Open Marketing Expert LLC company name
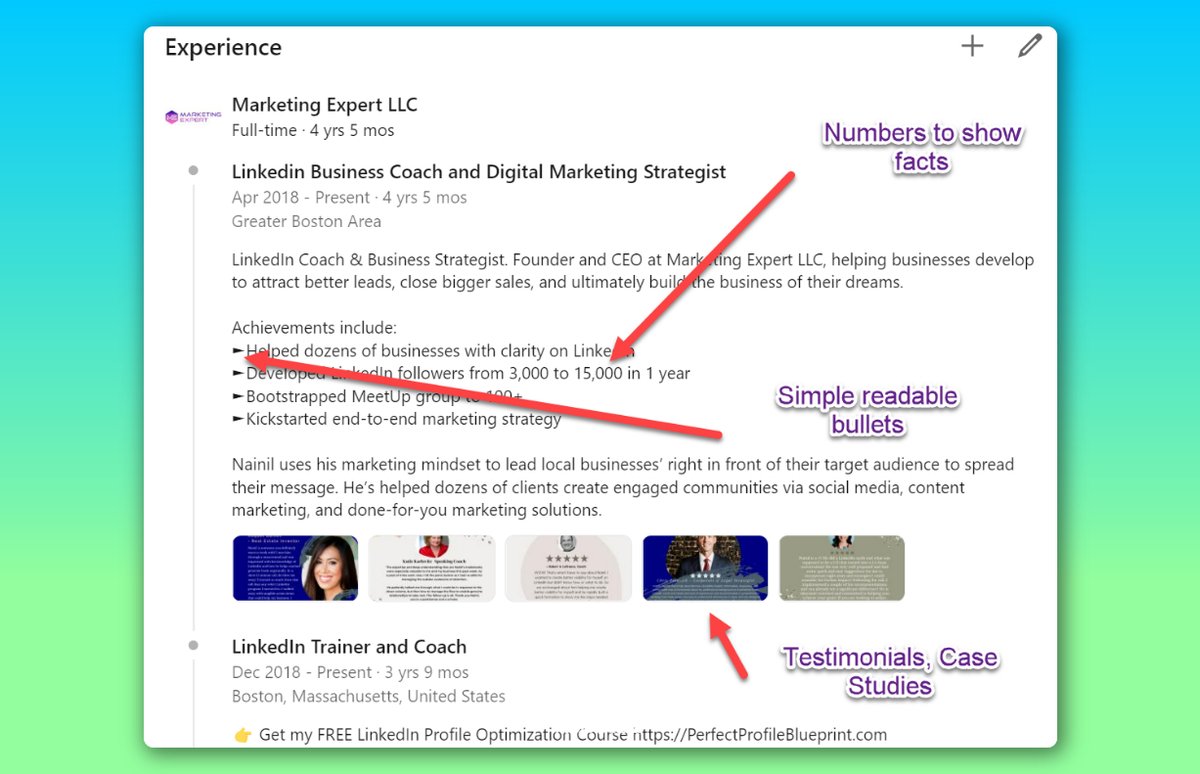 tap(325, 105)
